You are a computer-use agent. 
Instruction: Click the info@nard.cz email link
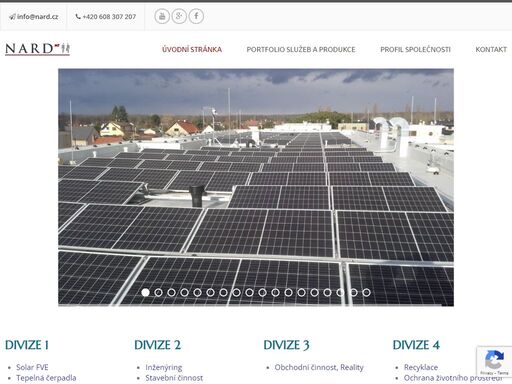point(34,17)
